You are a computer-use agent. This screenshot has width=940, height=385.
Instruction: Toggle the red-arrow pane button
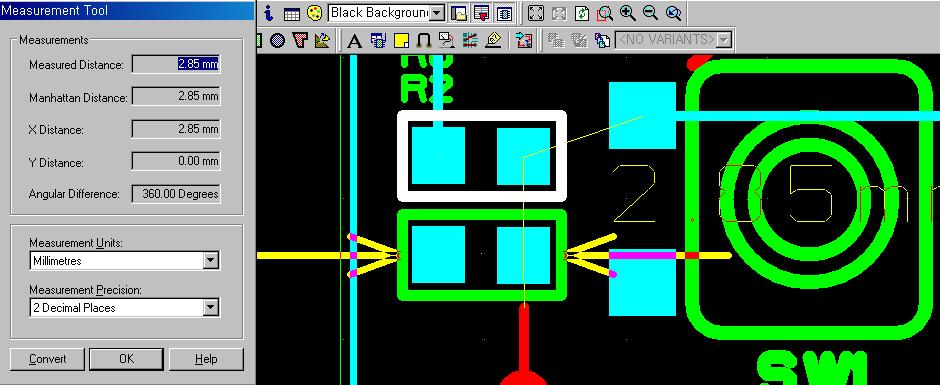(481, 13)
